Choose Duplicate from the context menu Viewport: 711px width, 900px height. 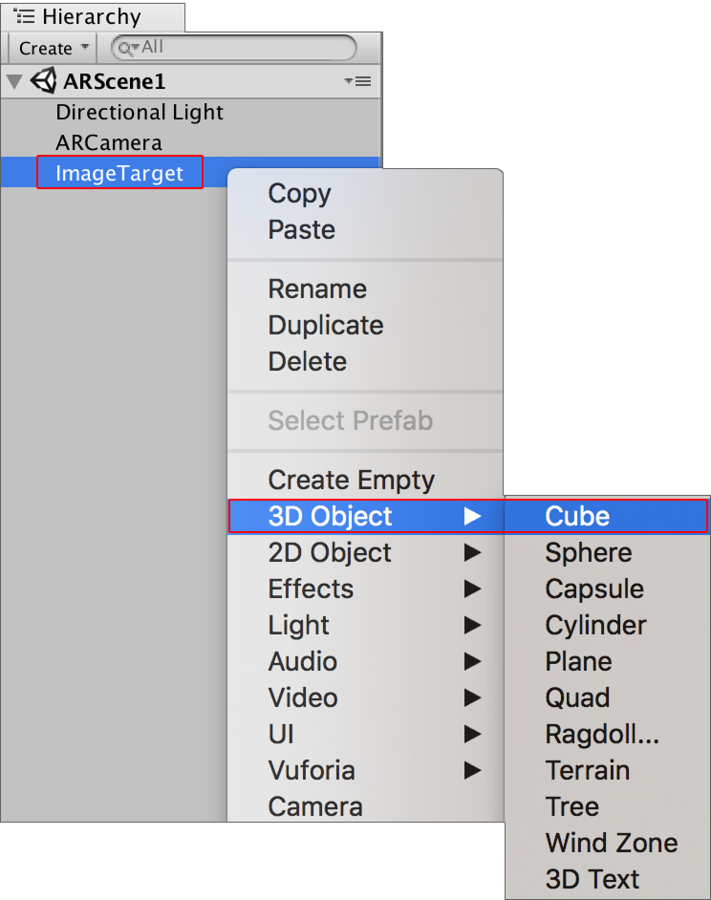(366, 325)
